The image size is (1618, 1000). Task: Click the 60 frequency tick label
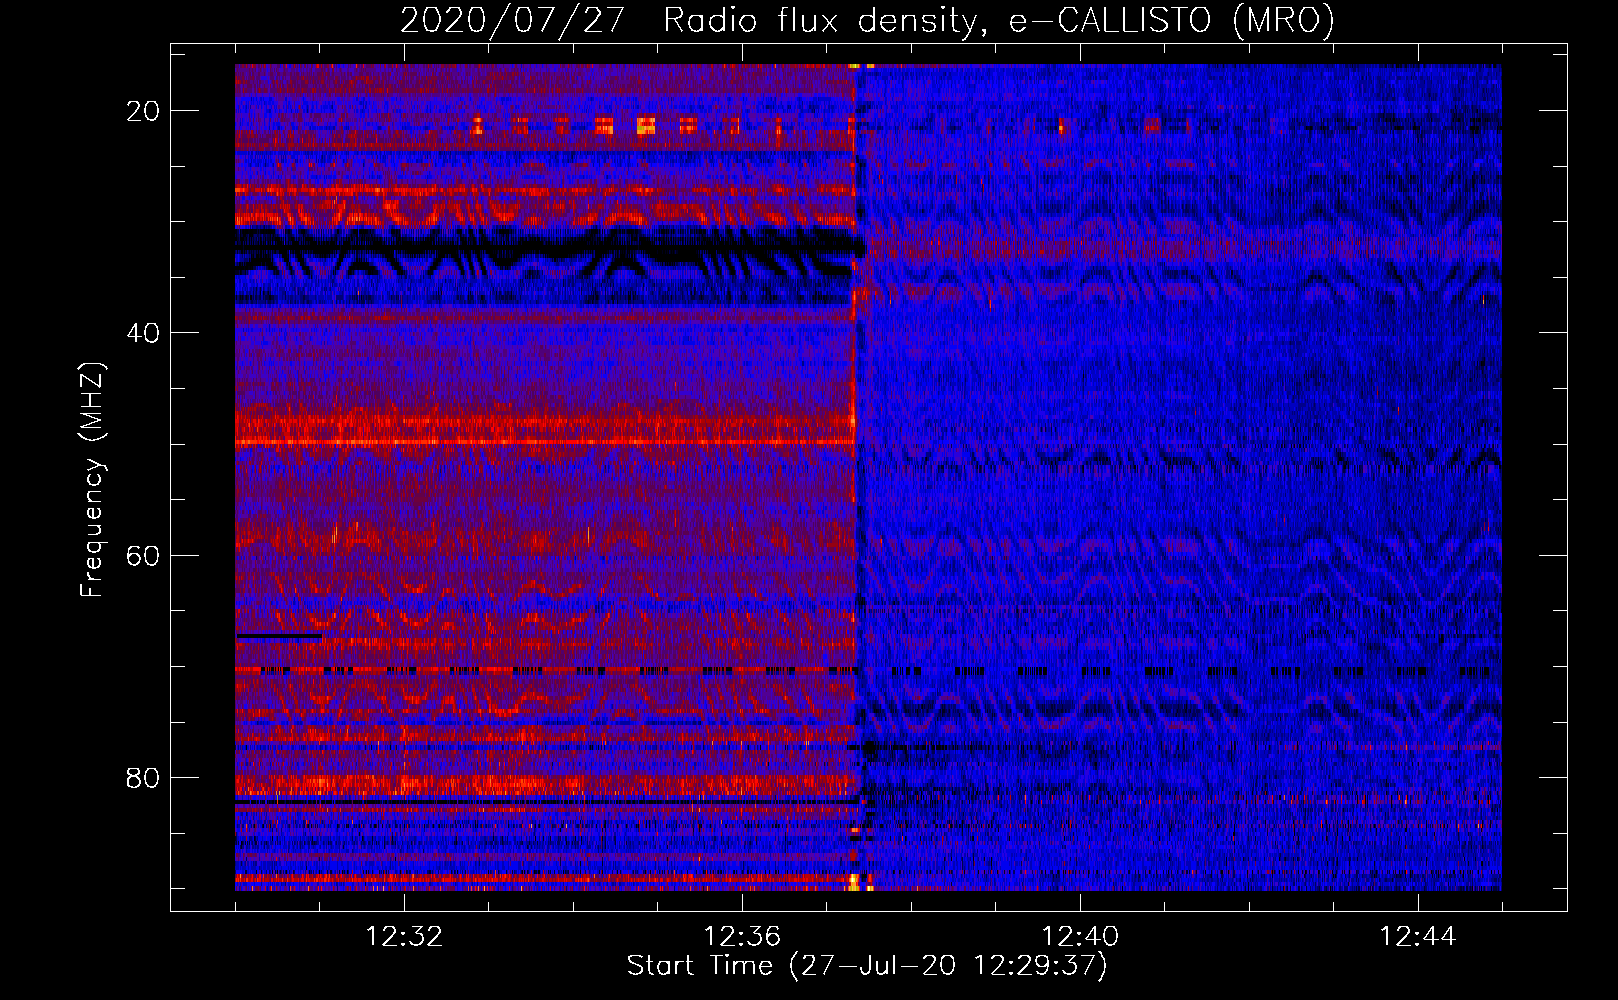[x=144, y=555]
